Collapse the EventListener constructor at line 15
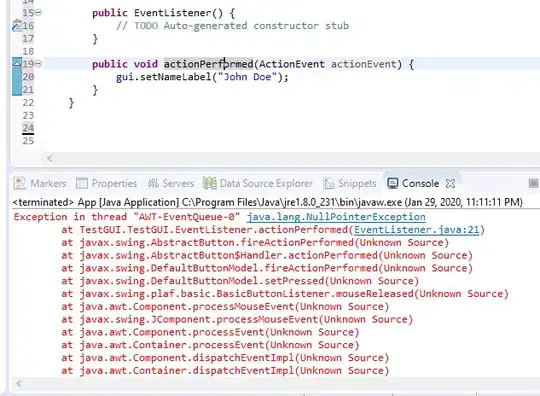 [38, 13]
